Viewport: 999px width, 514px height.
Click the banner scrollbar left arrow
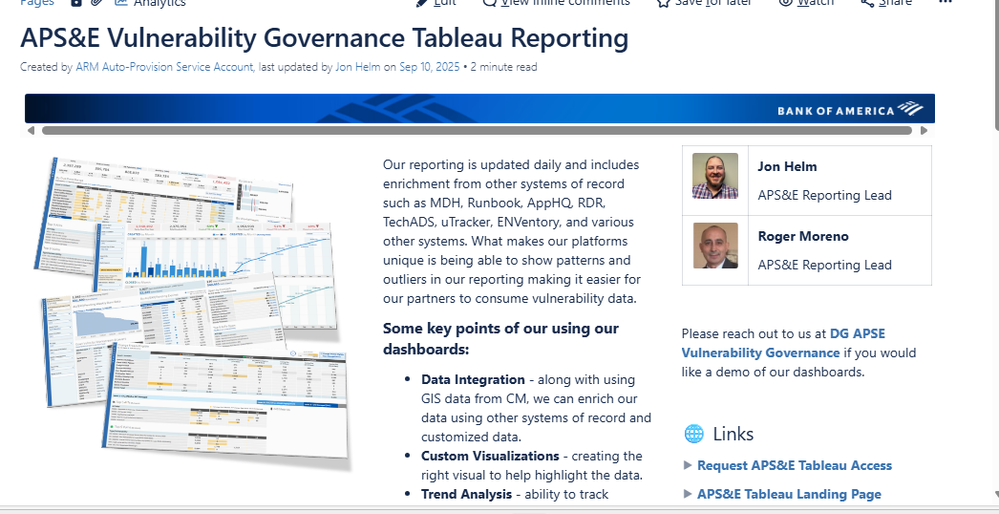coord(31,130)
